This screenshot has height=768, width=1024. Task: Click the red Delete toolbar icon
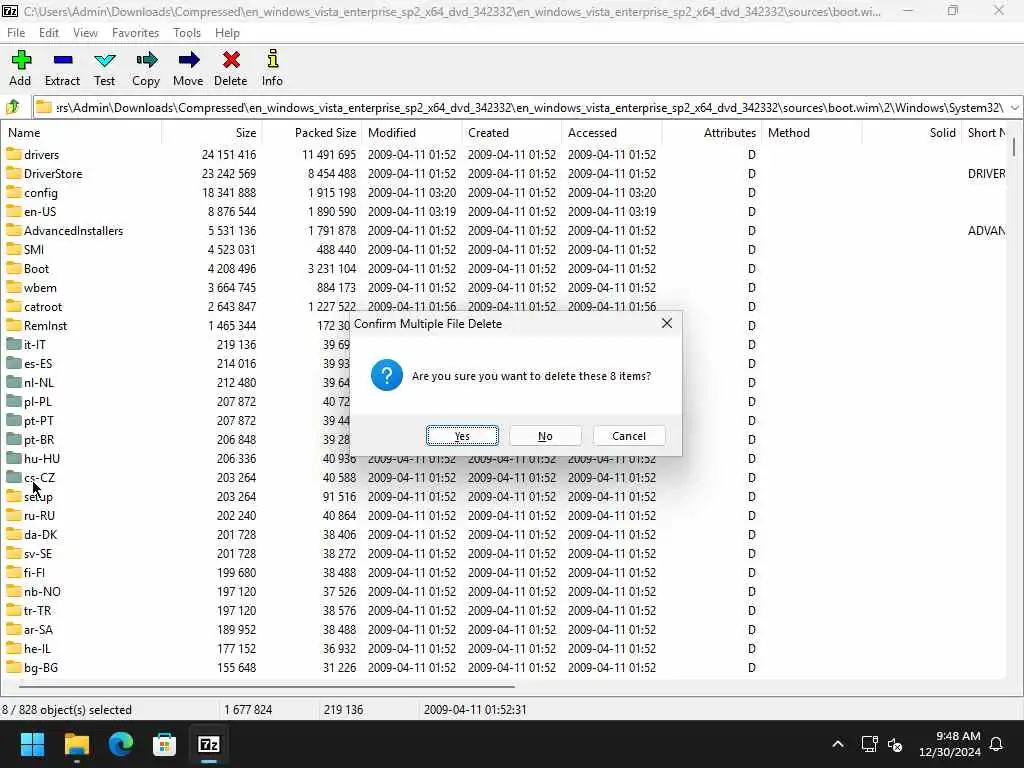click(231, 60)
